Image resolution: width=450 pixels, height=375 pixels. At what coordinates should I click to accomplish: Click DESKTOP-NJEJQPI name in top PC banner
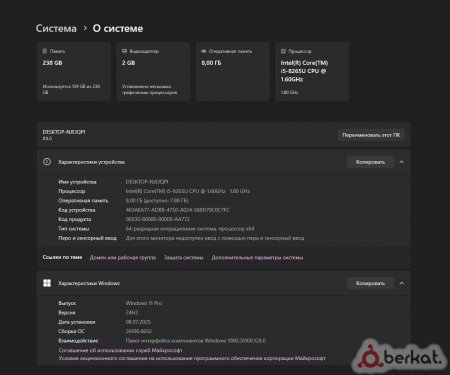(x=64, y=132)
